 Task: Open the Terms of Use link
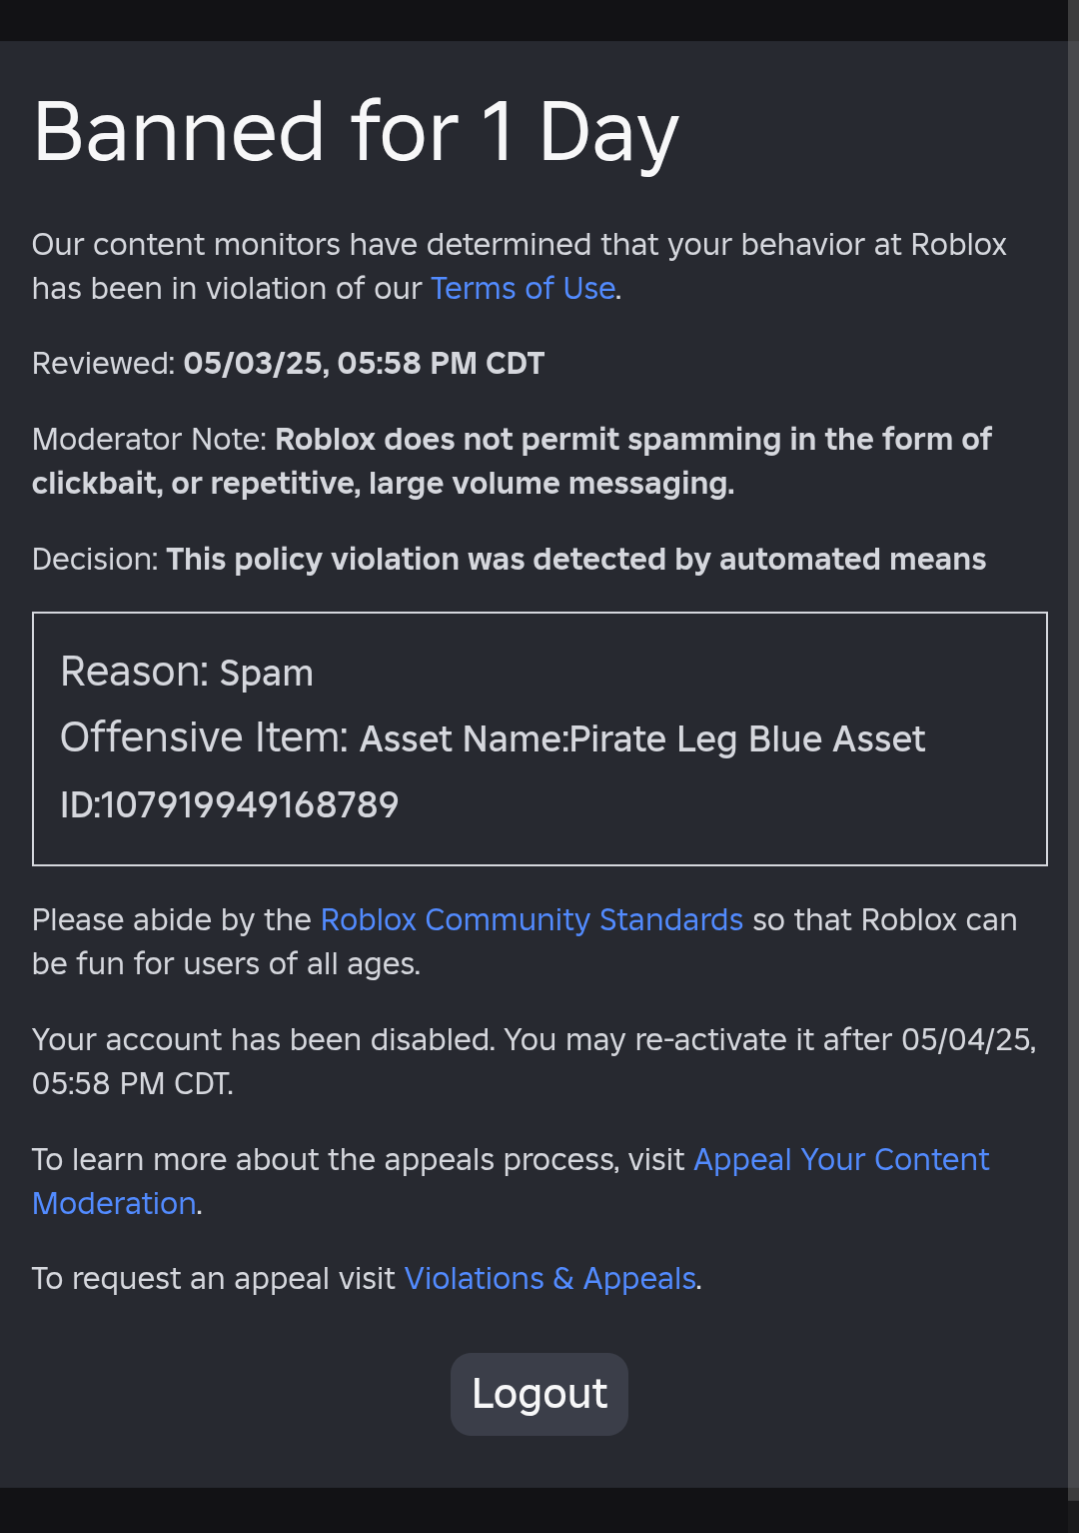[521, 289]
